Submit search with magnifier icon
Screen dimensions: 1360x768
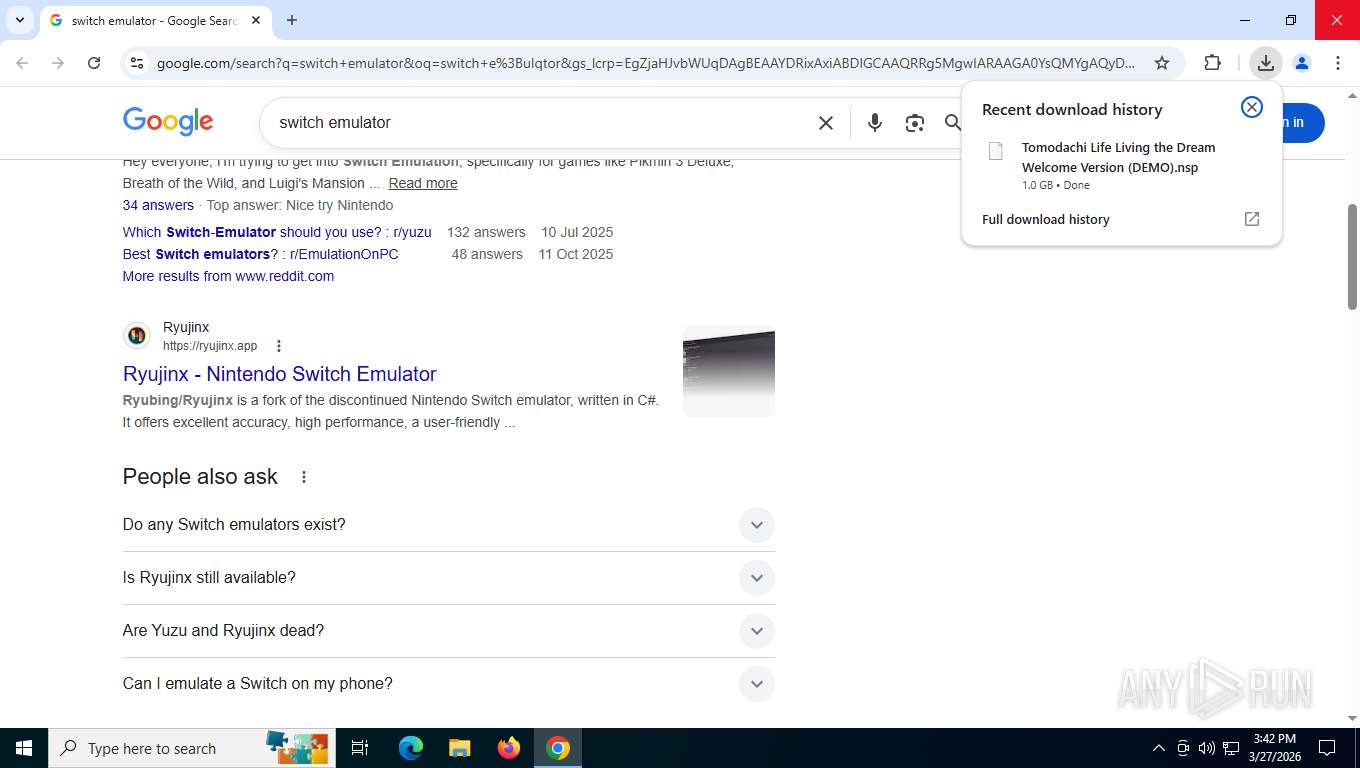953,123
